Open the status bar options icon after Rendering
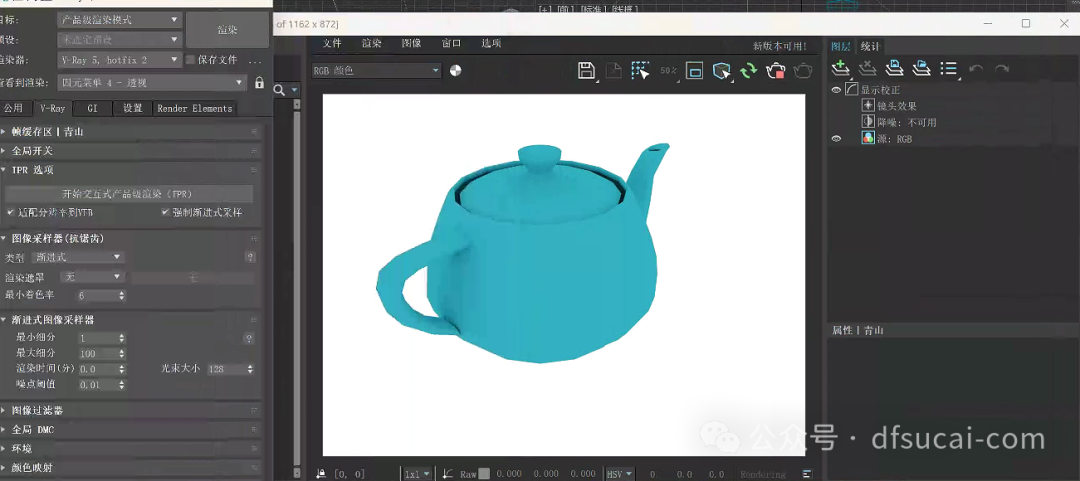Image resolution: width=1080 pixels, height=481 pixels. 807,474
